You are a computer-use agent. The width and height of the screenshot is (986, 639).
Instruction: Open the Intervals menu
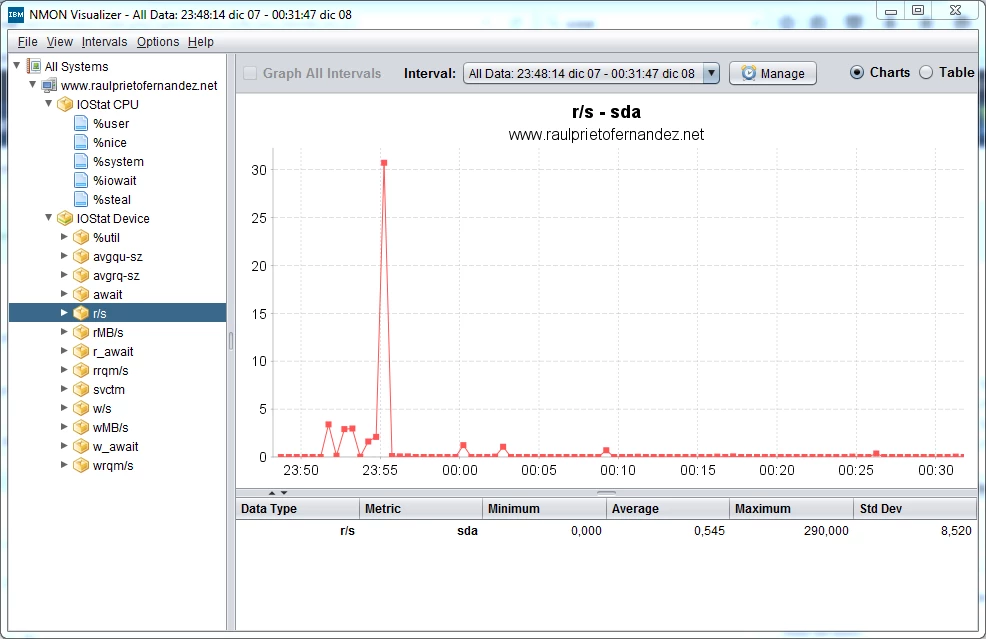tap(104, 42)
